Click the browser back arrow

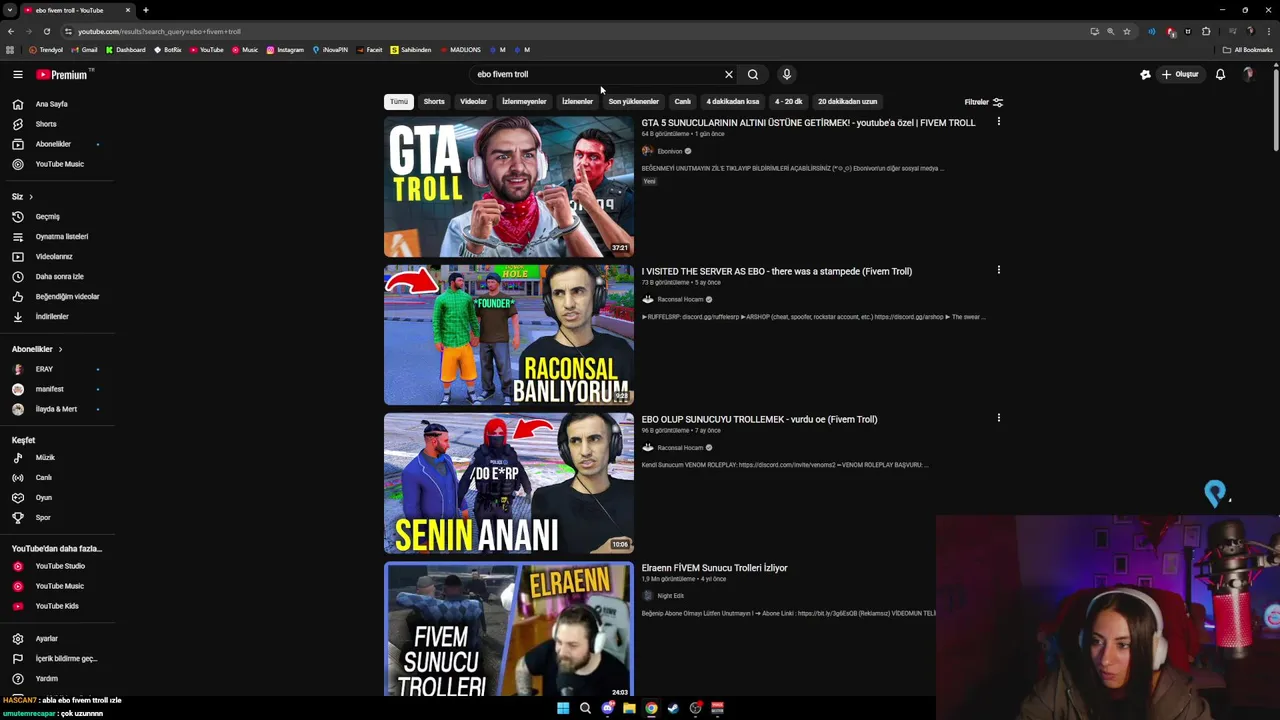11,31
